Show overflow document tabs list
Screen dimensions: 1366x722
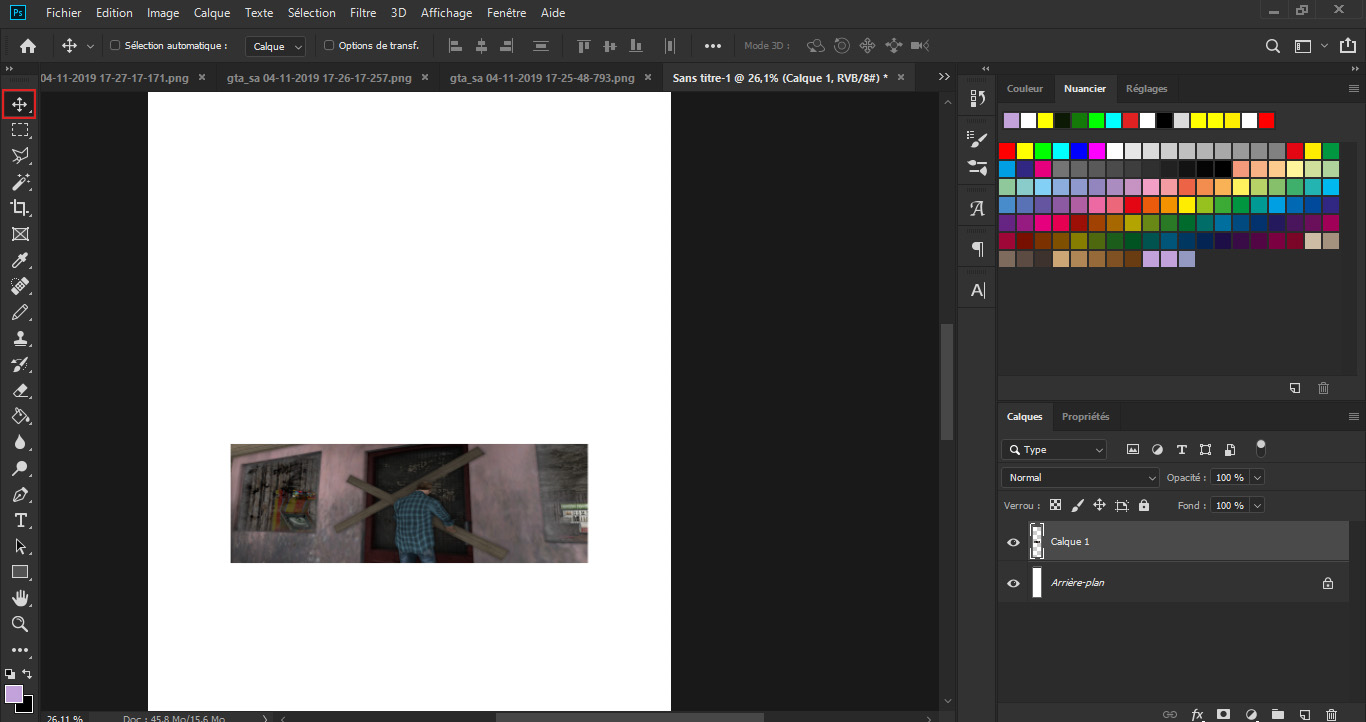click(944, 77)
